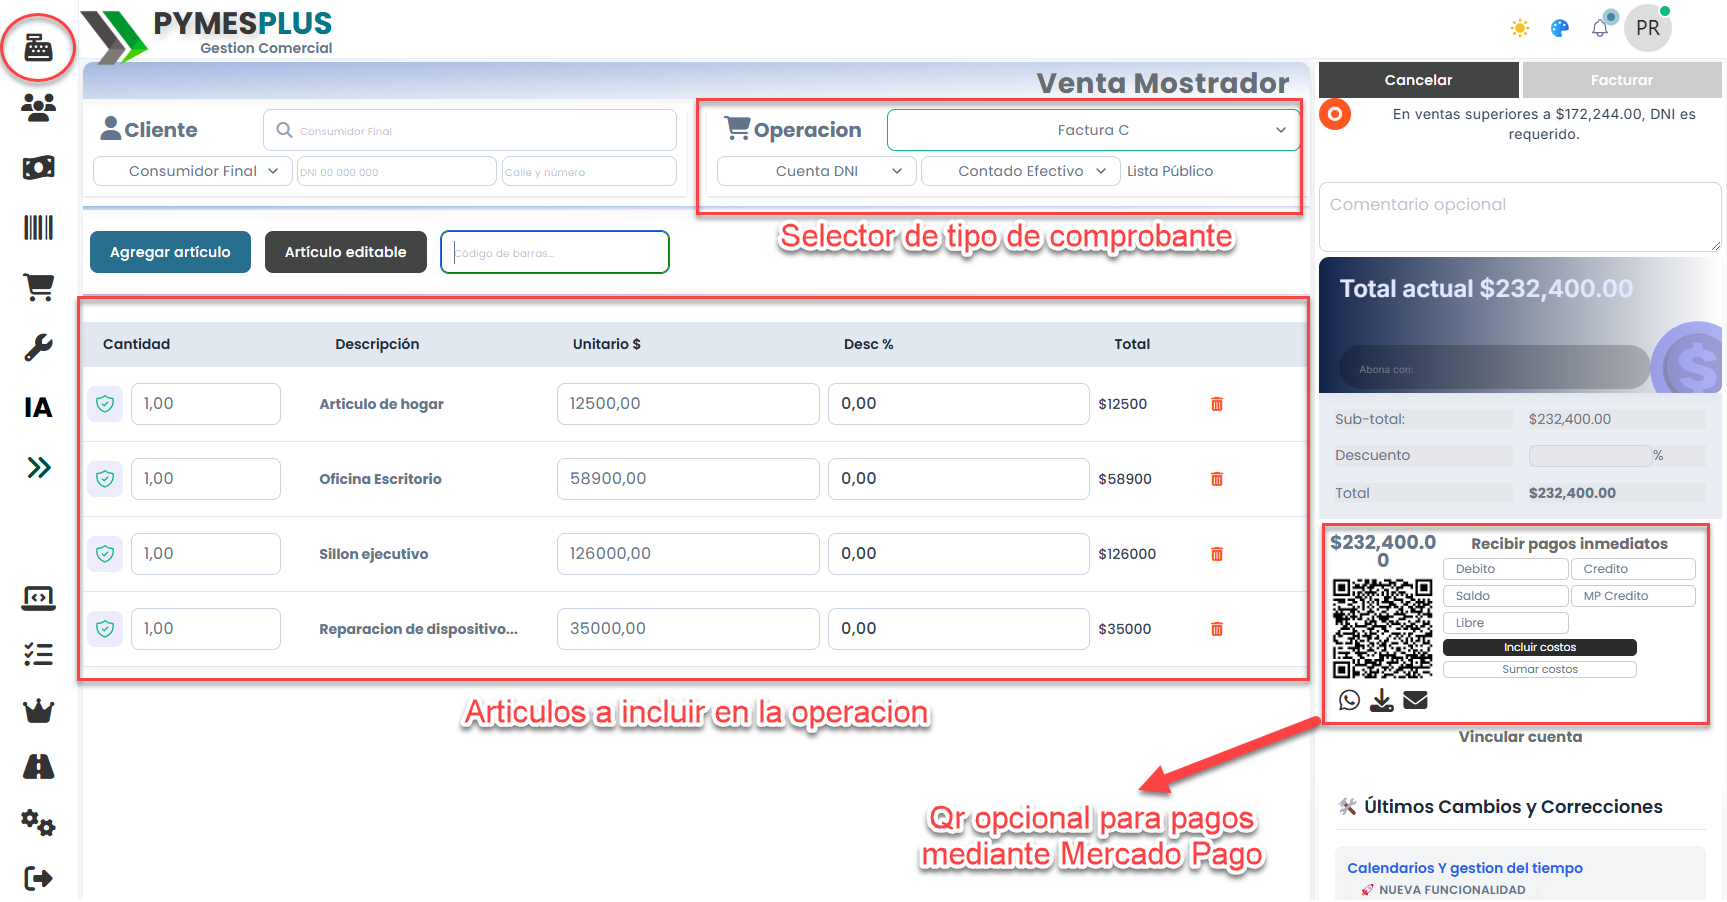The height and width of the screenshot is (902, 1727).
Task: Switch to light/dark theme with the sun icon
Action: pyautogui.click(x=1519, y=28)
